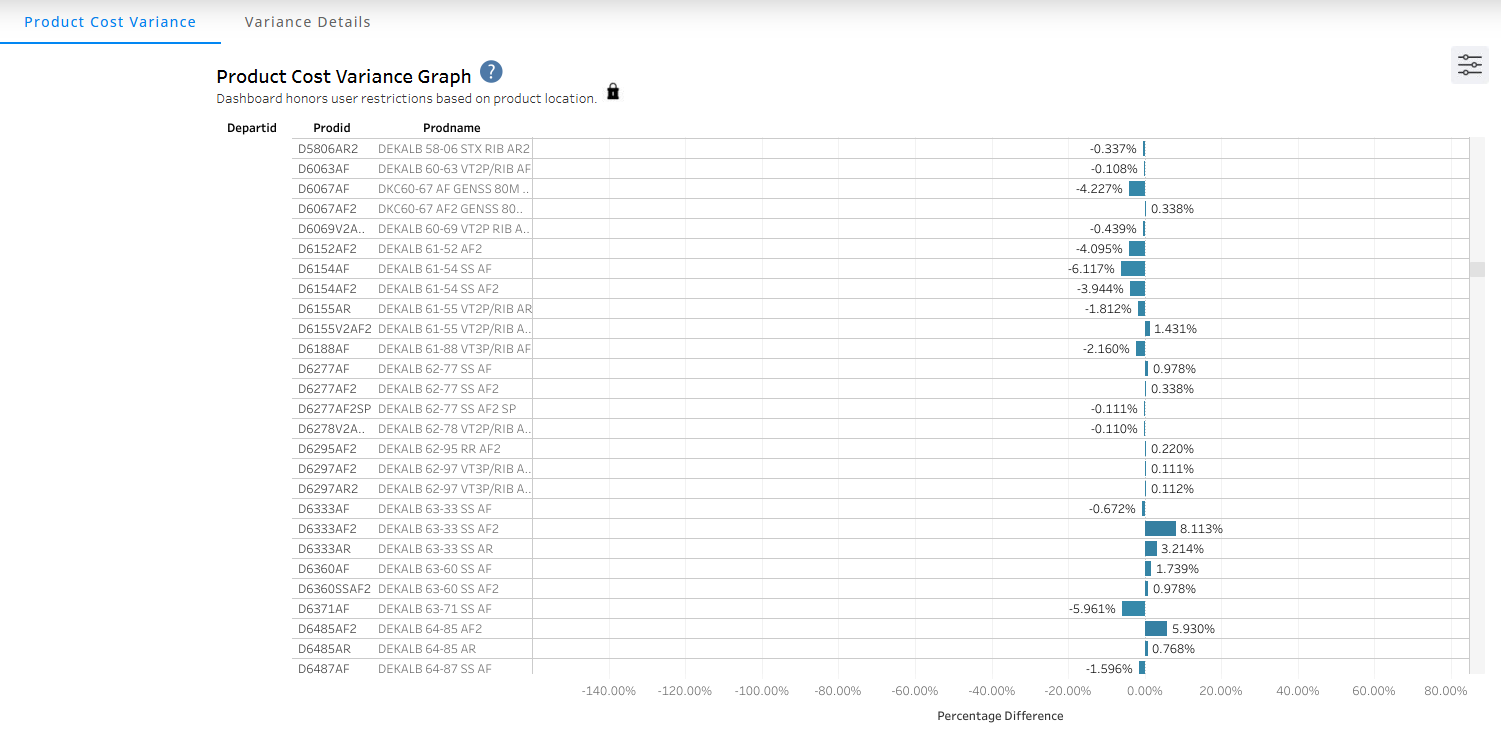Click the vertical scrollbar thumb of the chart
This screenshot has width=1501, height=734.
(x=1477, y=269)
